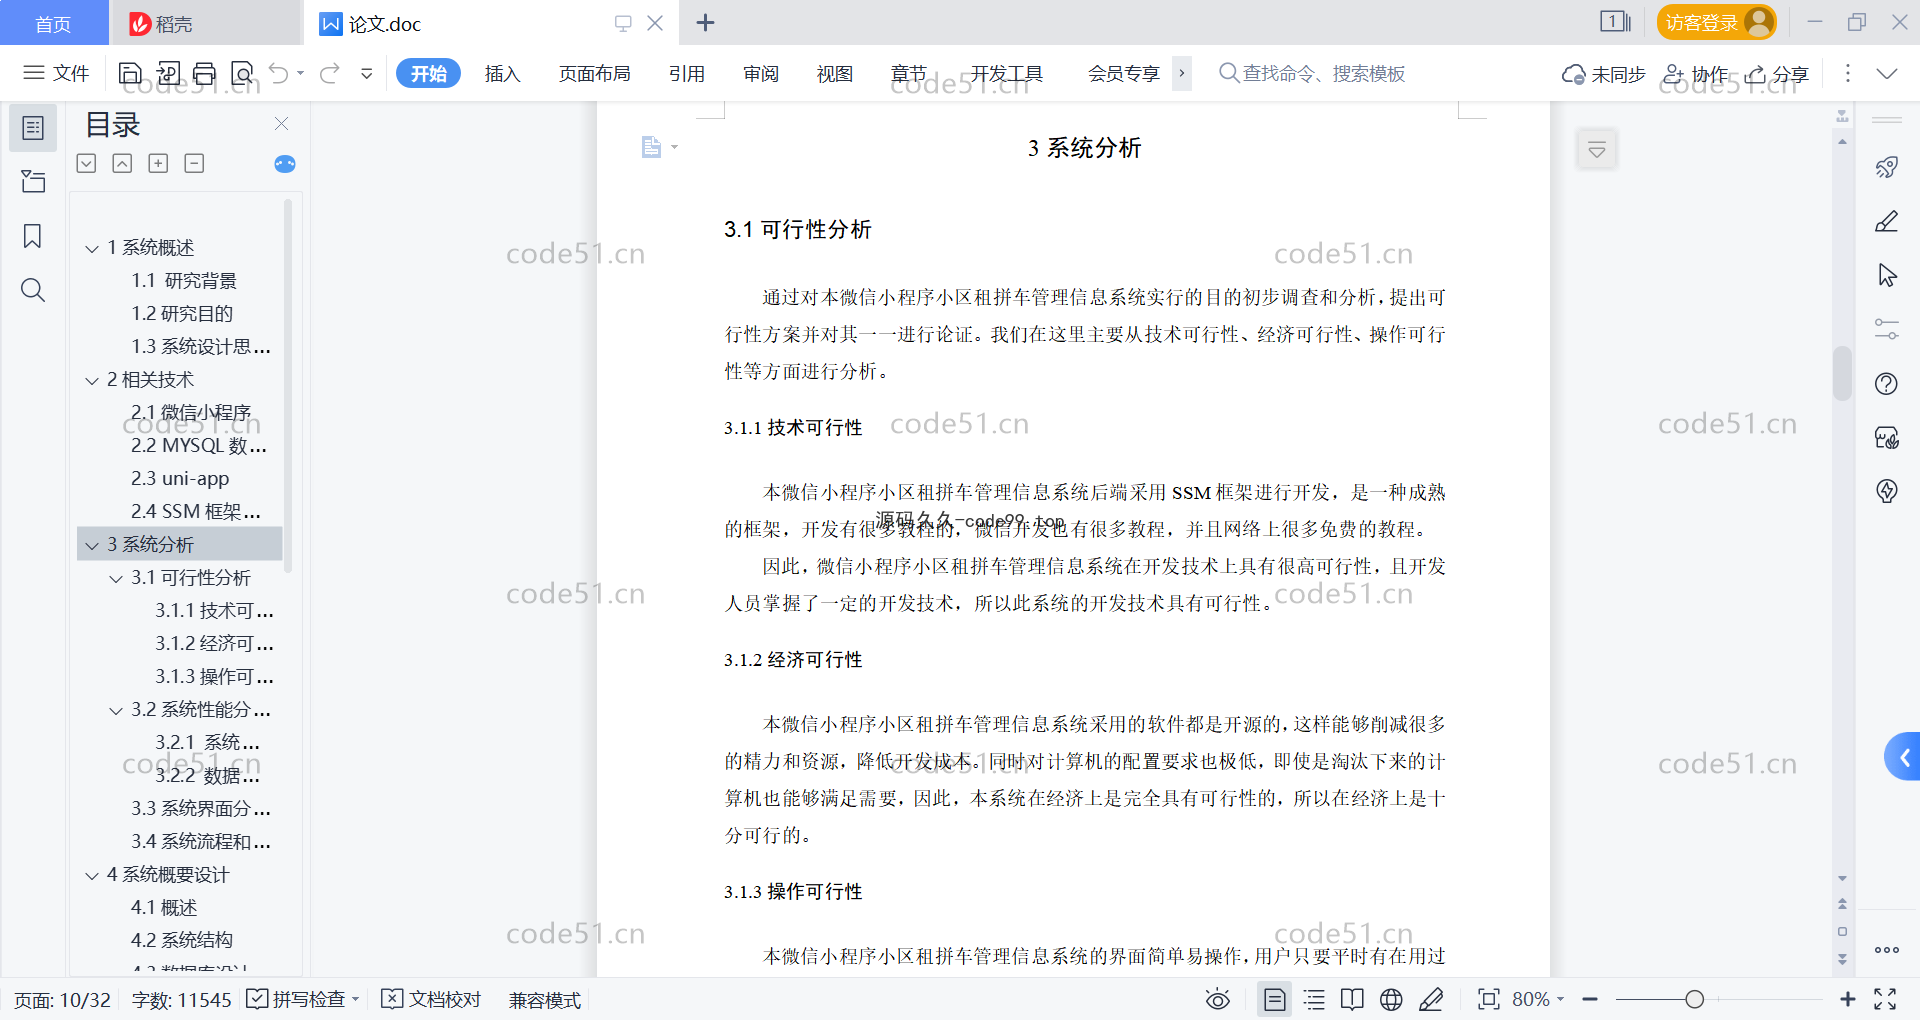Collapse the '3 系统分析' tree node
The width and height of the screenshot is (1920, 1020).
click(x=92, y=545)
